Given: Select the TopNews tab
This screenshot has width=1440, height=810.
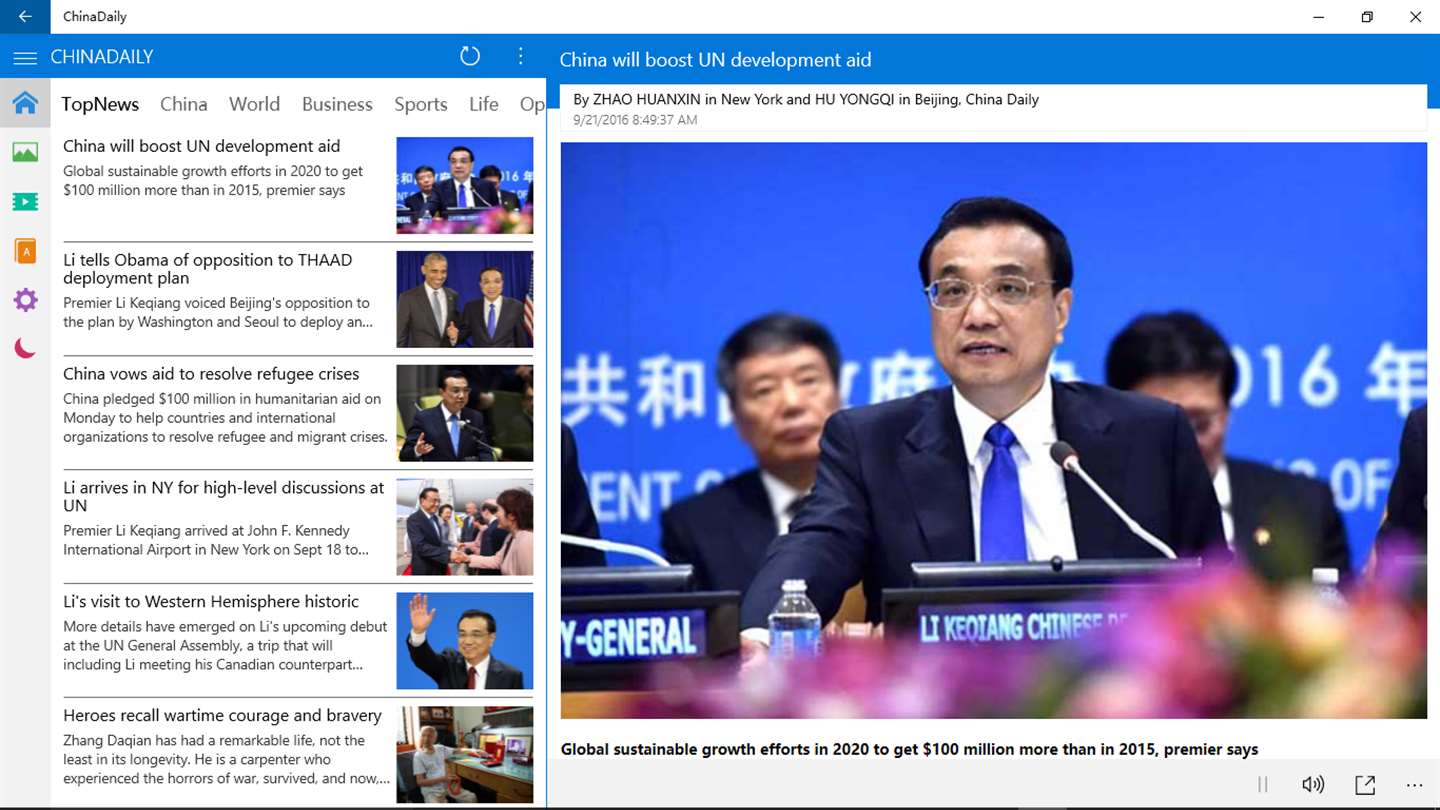Looking at the screenshot, I should pyautogui.click(x=100, y=104).
